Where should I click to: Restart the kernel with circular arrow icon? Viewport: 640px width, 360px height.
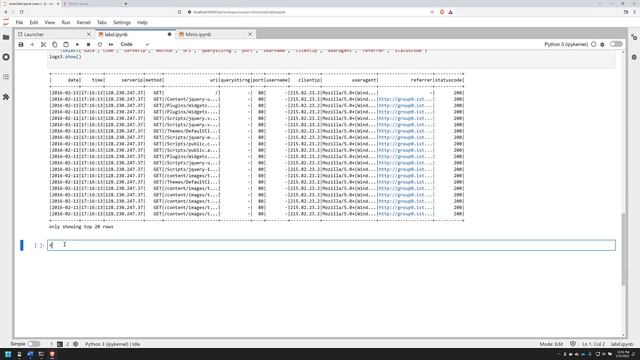[x=100, y=44]
